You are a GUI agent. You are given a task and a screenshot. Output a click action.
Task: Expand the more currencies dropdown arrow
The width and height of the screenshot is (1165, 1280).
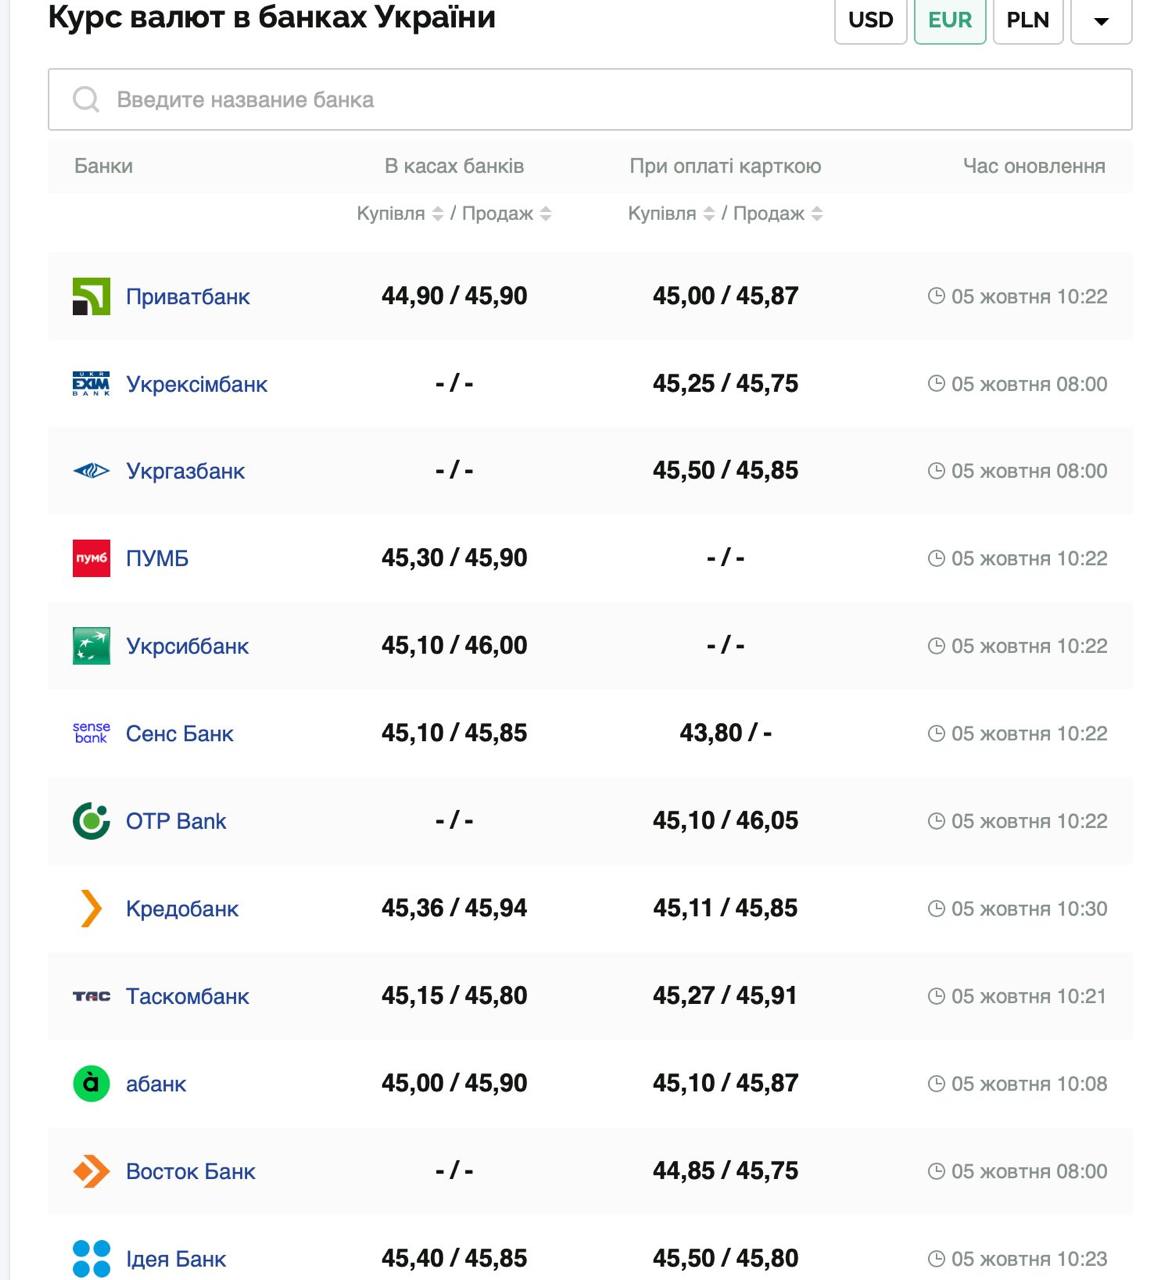(x=1100, y=21)
